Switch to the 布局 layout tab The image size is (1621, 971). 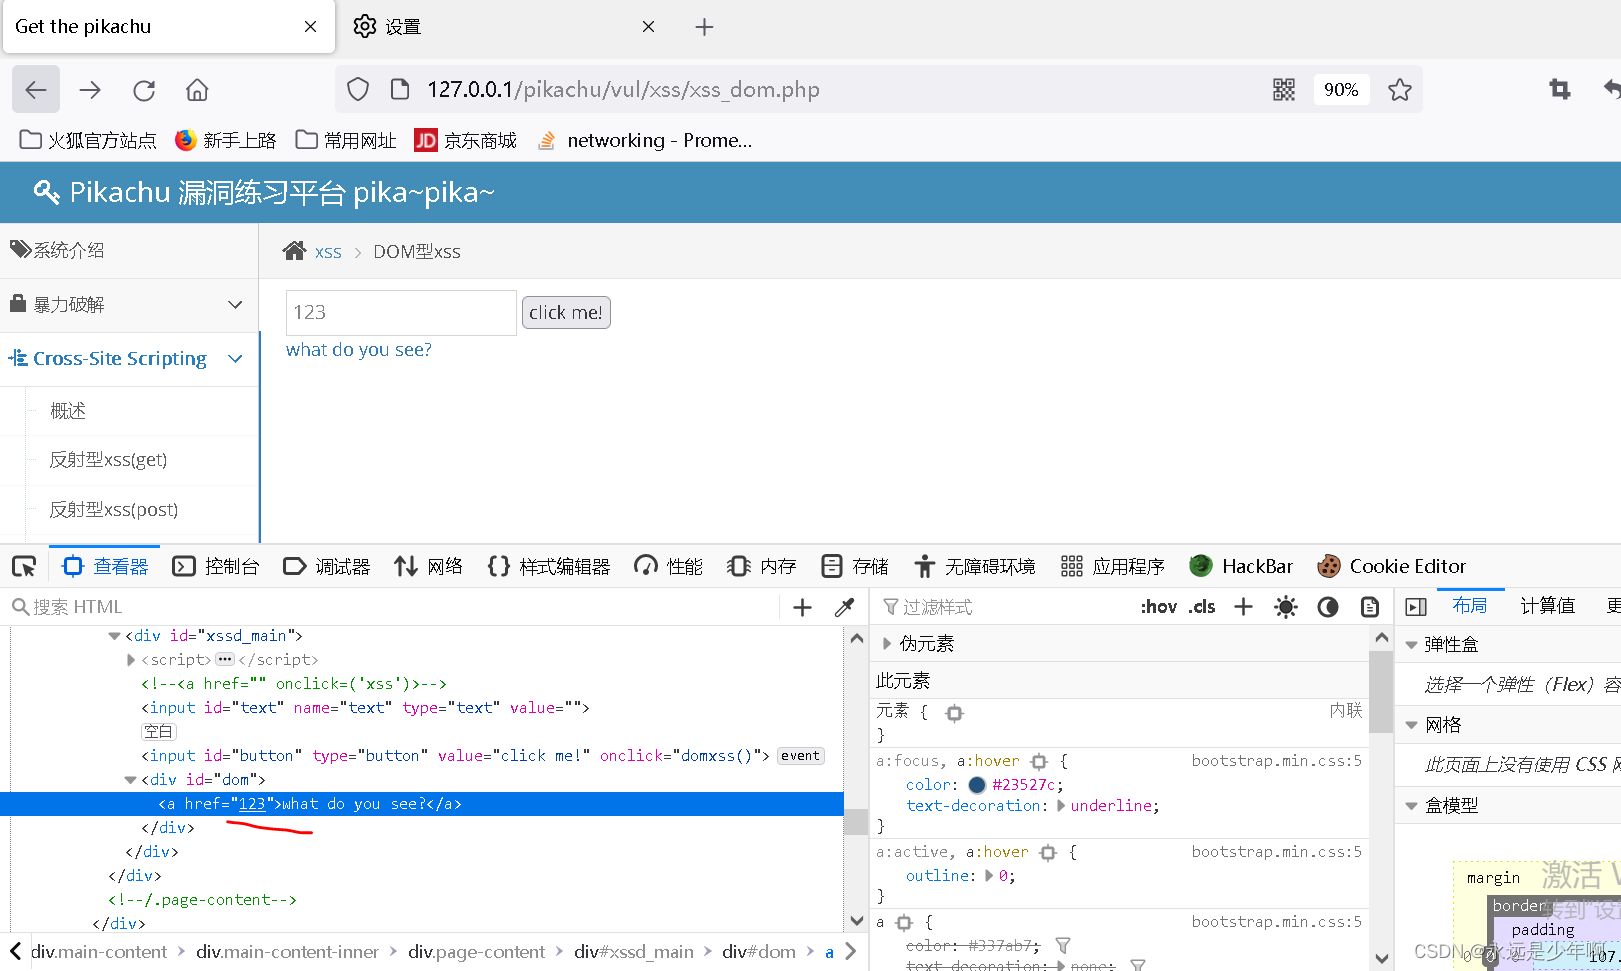pyautogui.click(x=1470, y=606)
